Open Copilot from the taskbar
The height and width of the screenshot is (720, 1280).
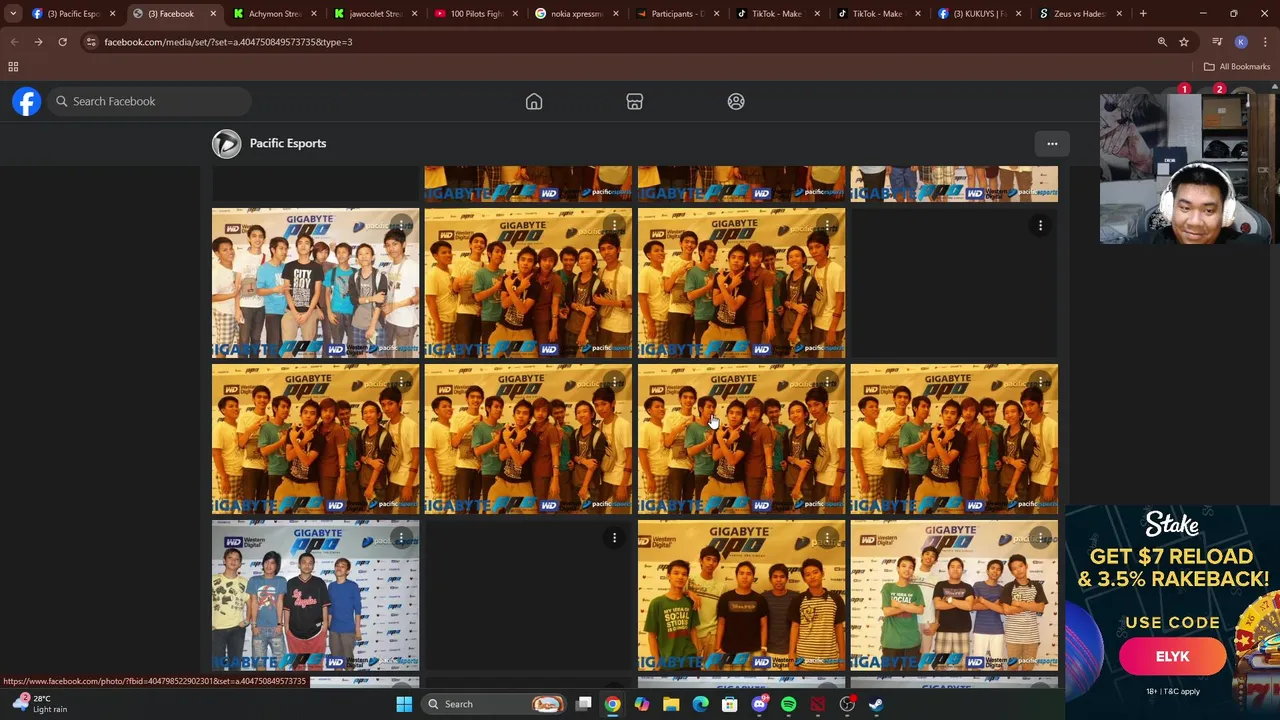click(x=642, y=704)
